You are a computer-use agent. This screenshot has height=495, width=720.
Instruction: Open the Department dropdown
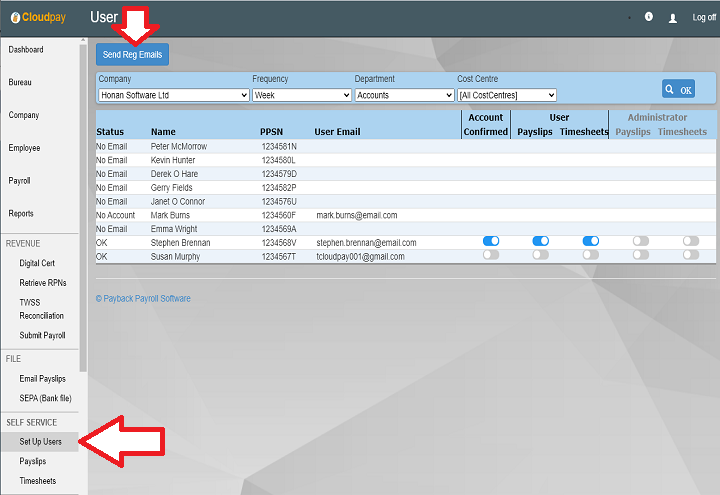(x=404, y=95)
